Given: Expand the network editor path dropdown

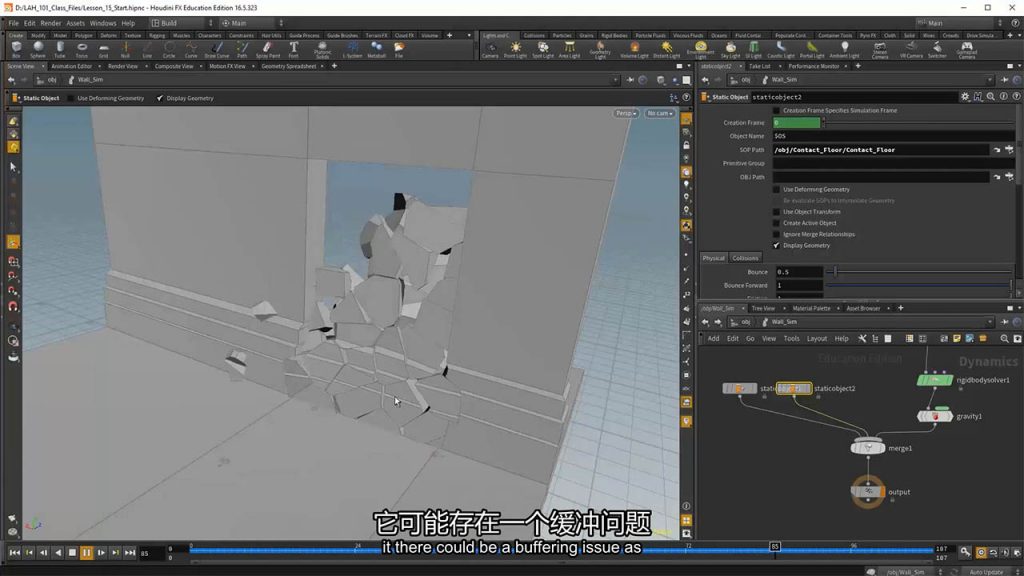Looking at the screenshot, I should tap(990, 322).
